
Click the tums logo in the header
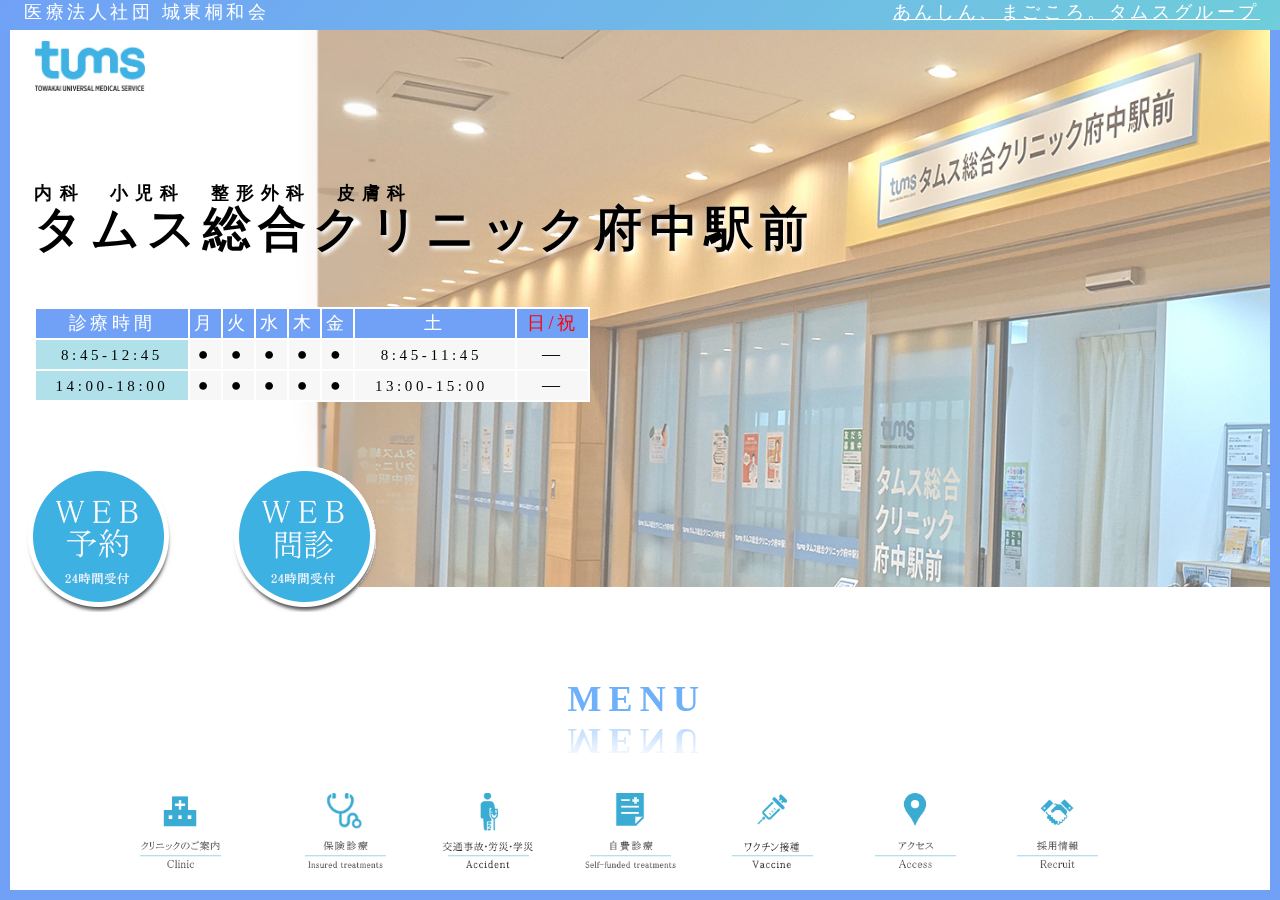(x=90, y=66)
